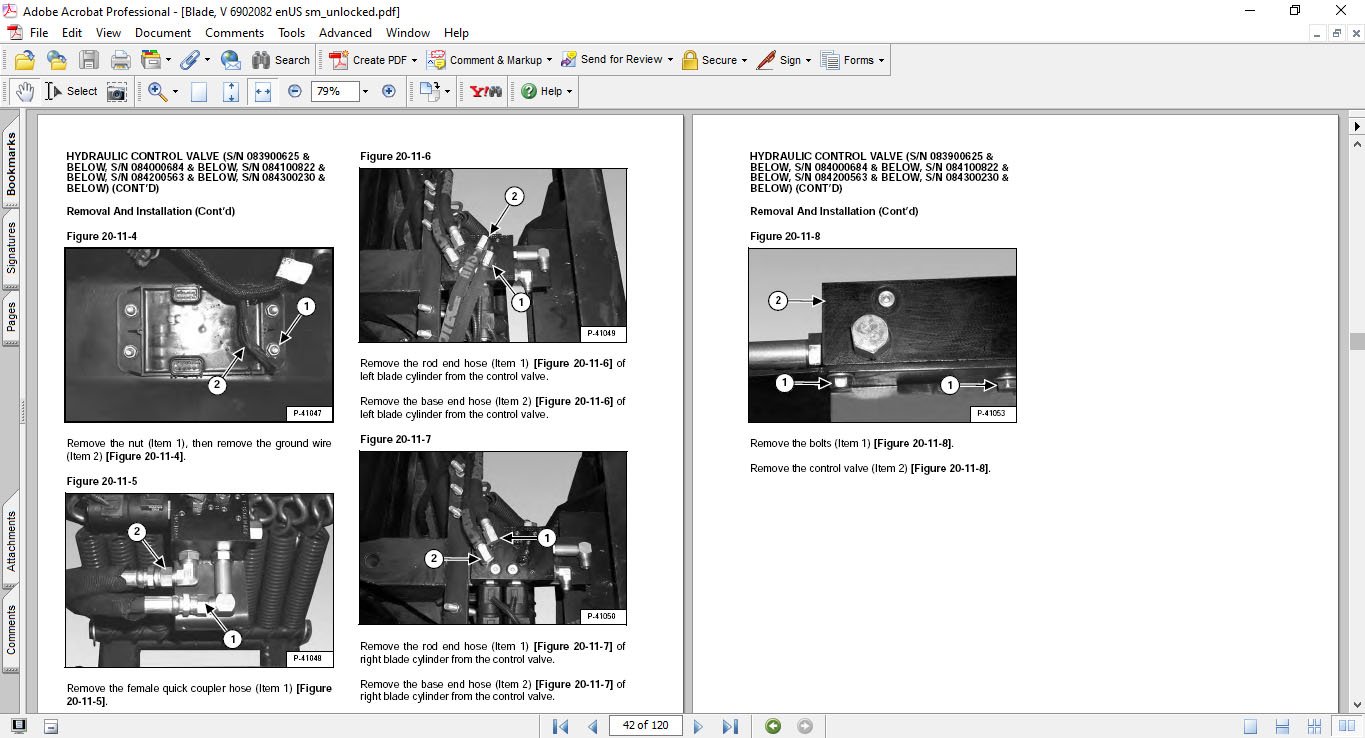Viewport: 1365px width, 738px height.
Task: Expand the Attach file dropdown arrow
Action: pos(207,60)
